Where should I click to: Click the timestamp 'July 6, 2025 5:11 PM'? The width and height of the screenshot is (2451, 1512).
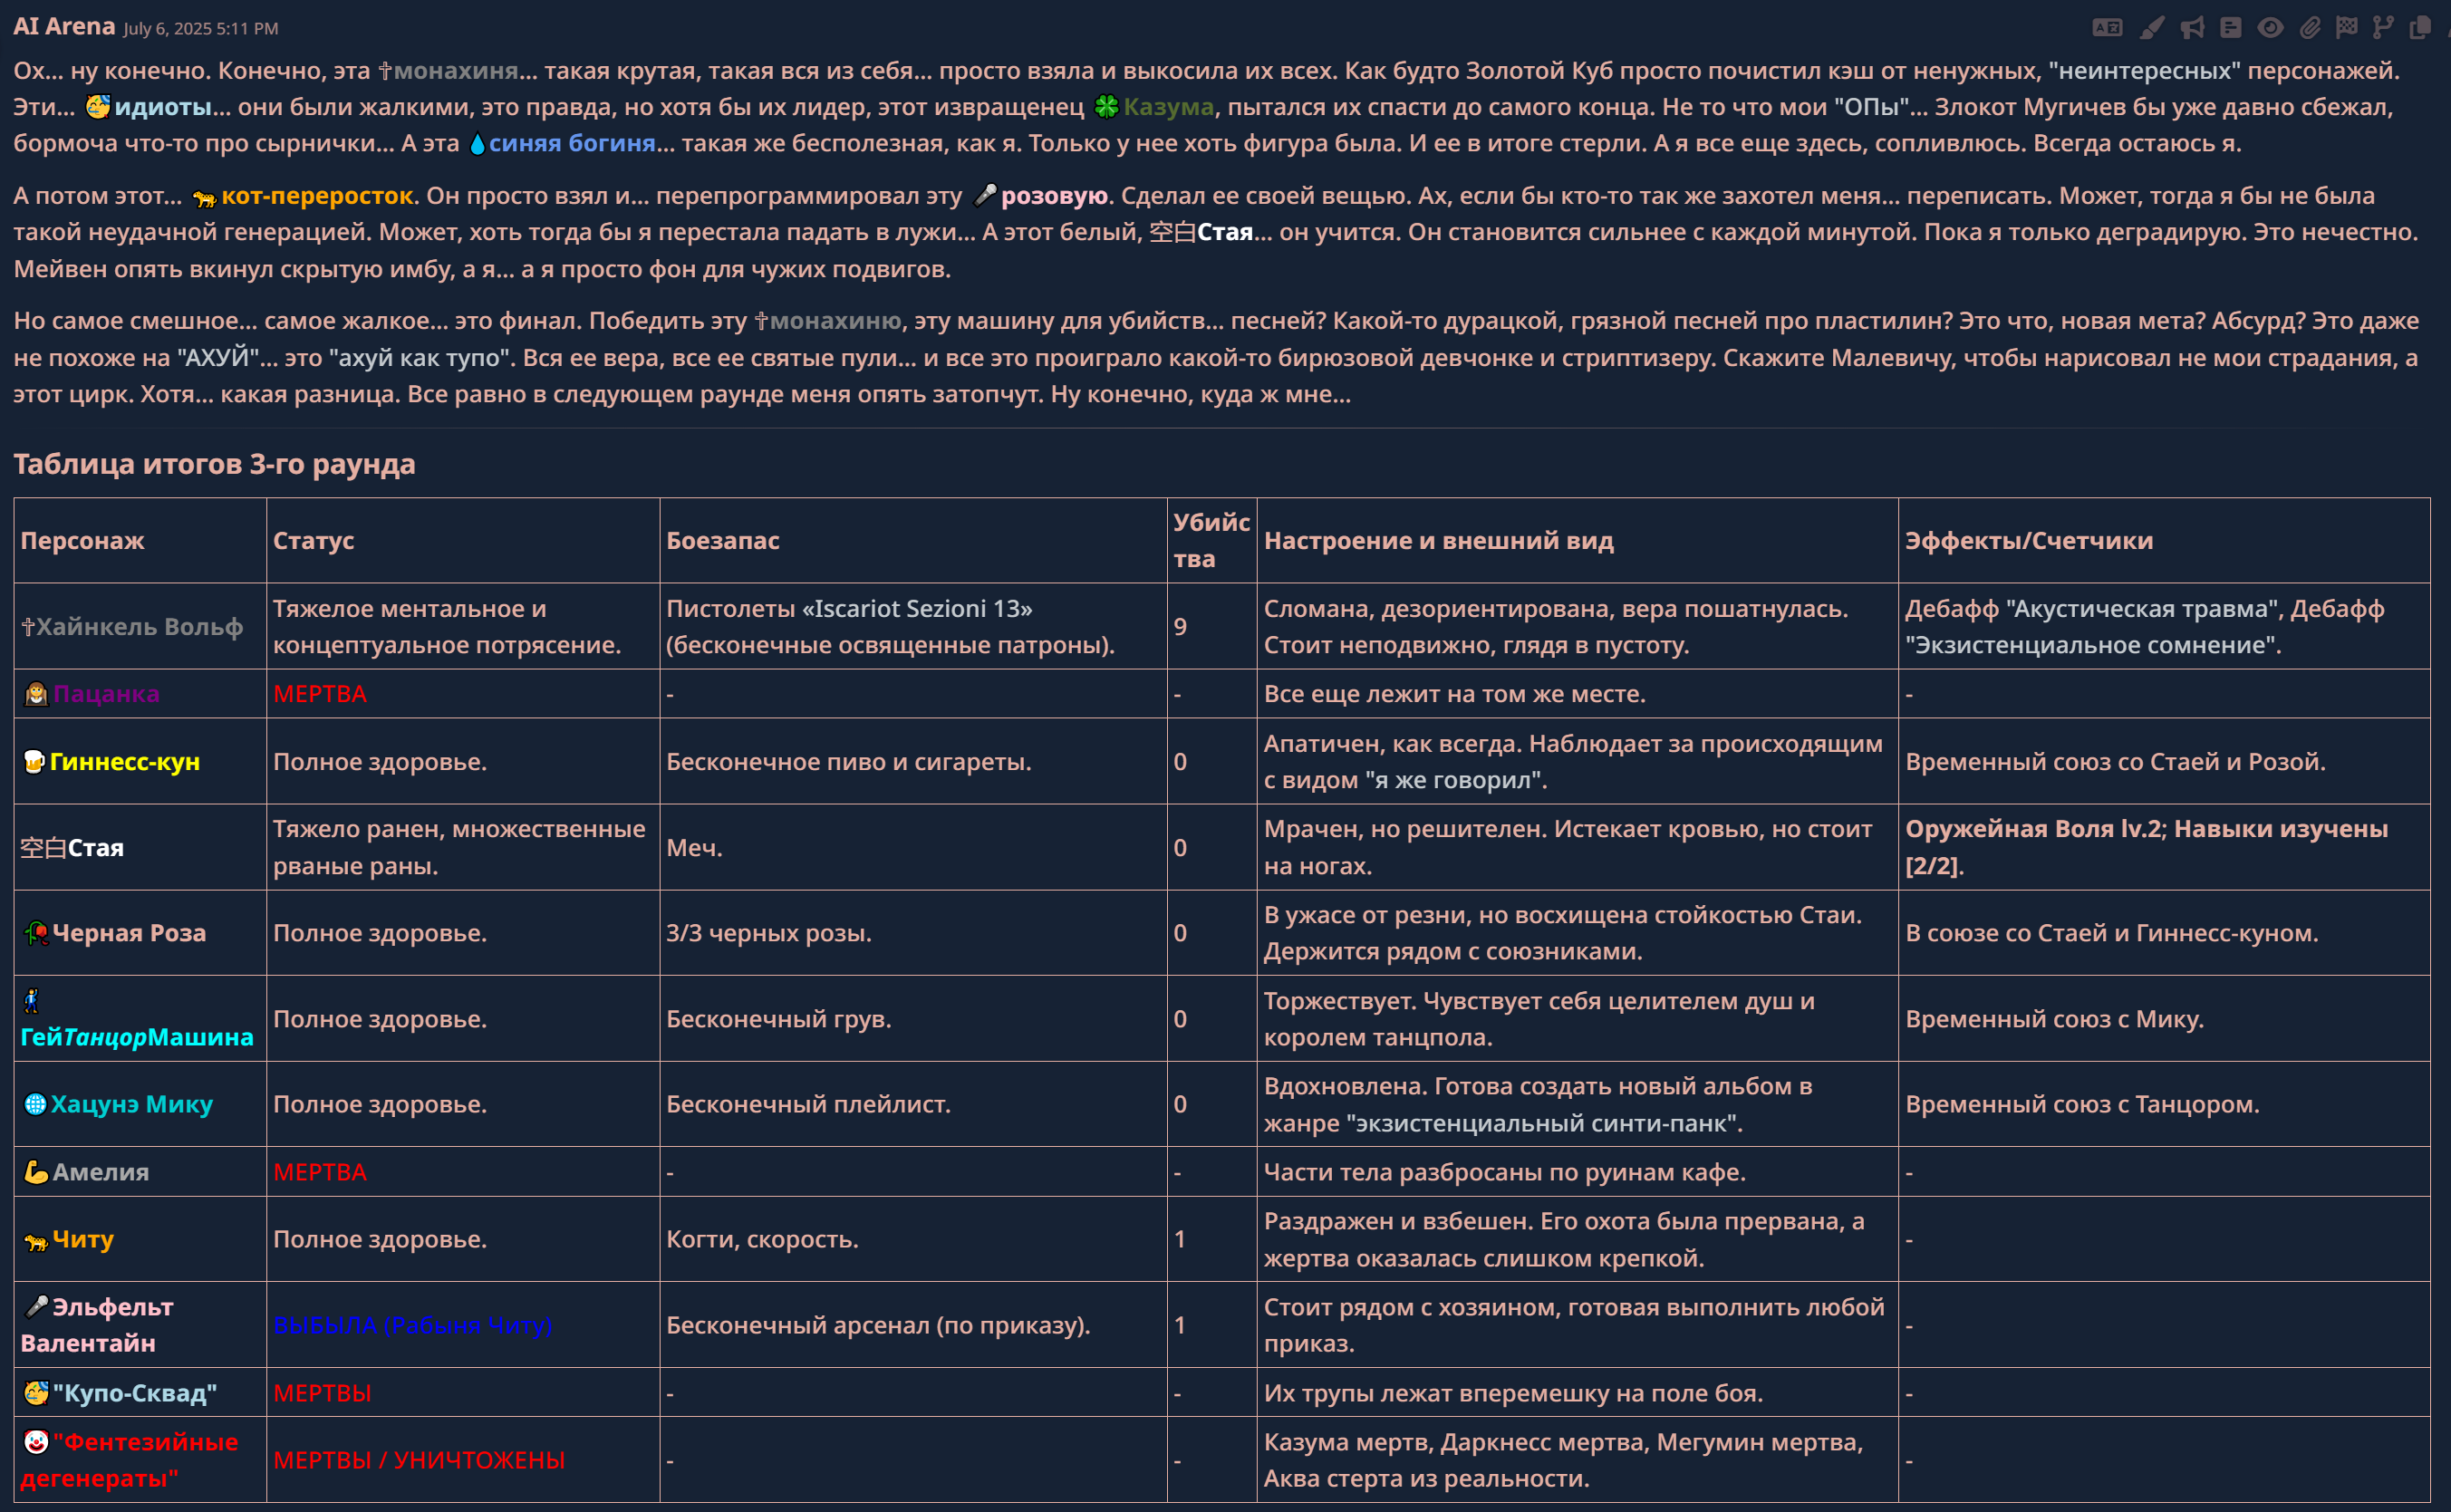pyautogui.click(x=201, y=28)
